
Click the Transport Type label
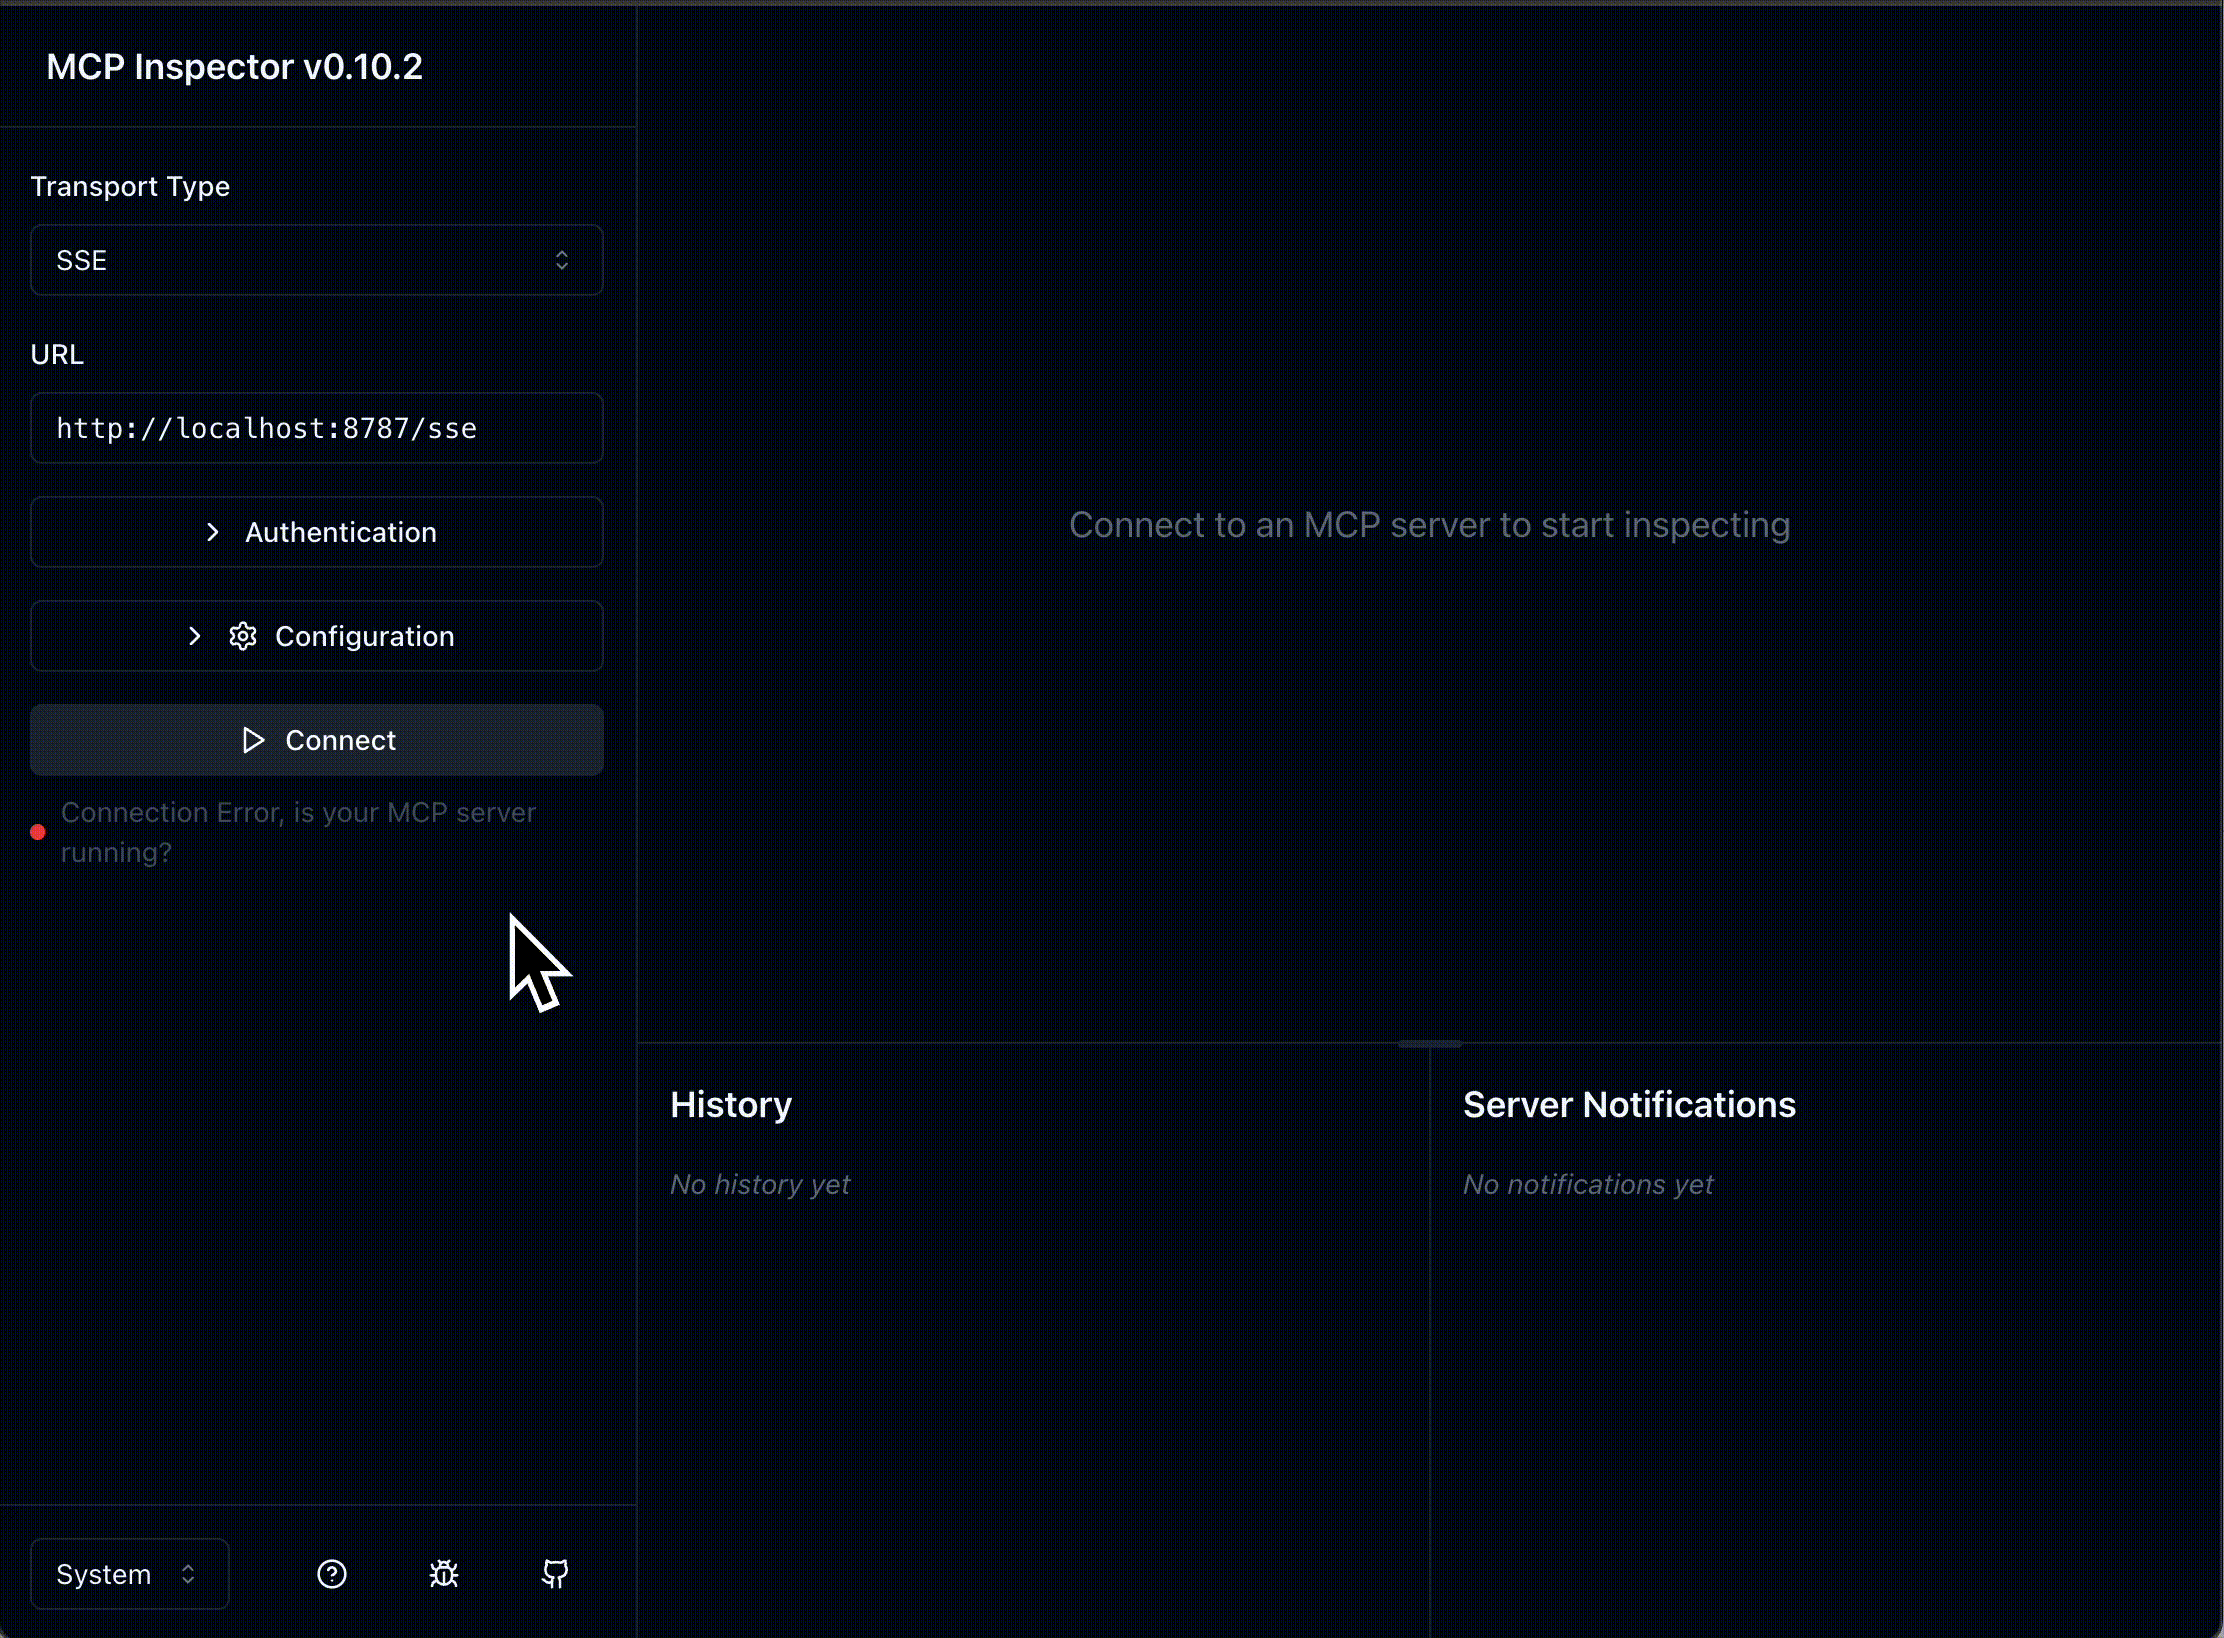point(130,187)
